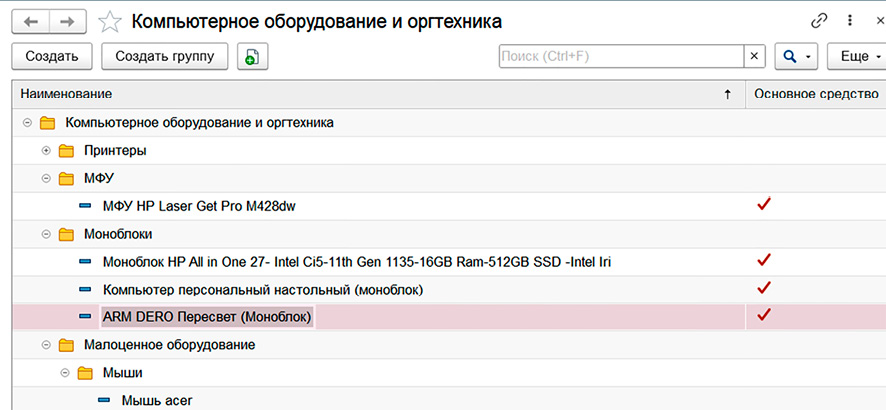
Task: Expand the Принтеры group
Action: (x=46, y=151)
